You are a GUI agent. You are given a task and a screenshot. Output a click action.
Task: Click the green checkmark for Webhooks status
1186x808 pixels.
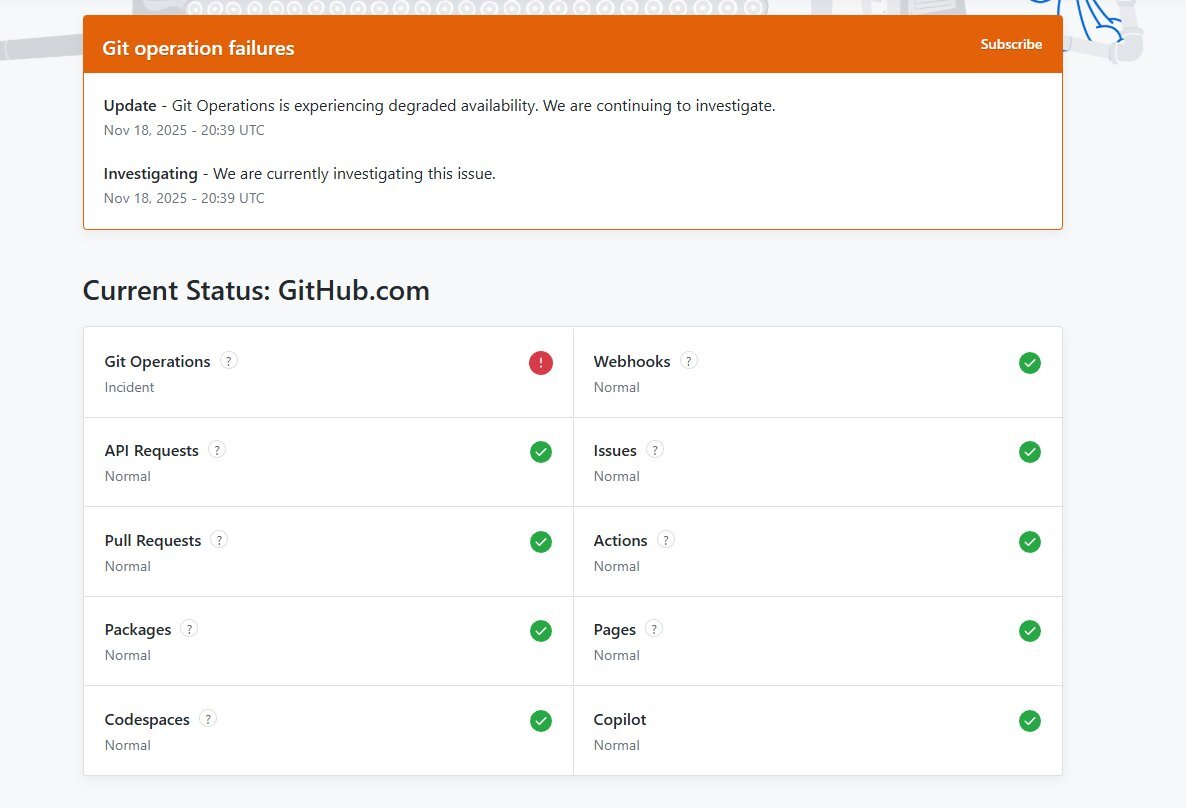(x=1030, y=363)
